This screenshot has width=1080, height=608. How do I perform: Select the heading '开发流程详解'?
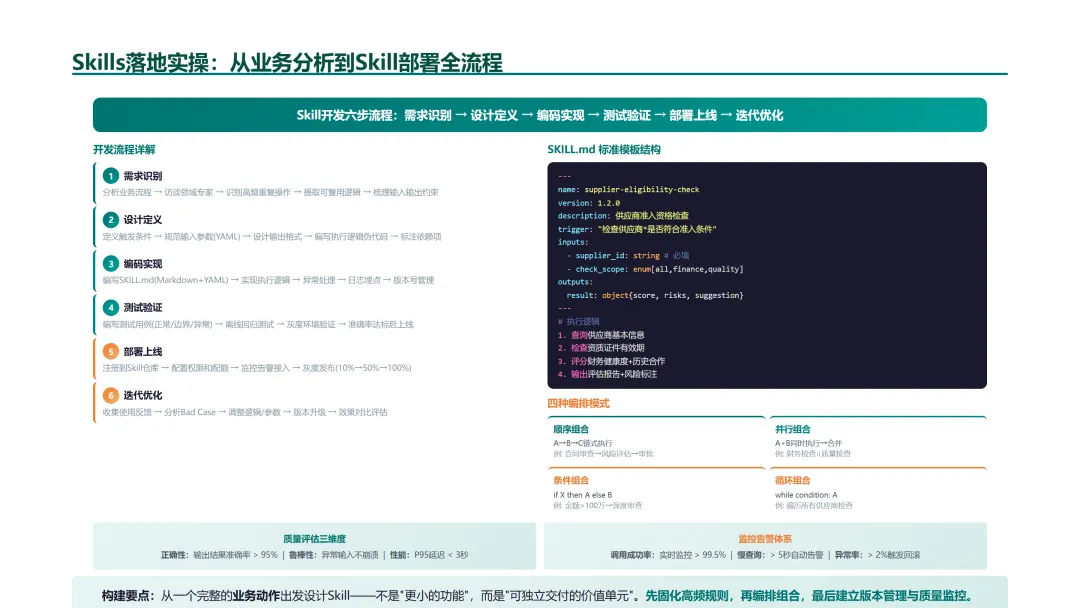124,149
